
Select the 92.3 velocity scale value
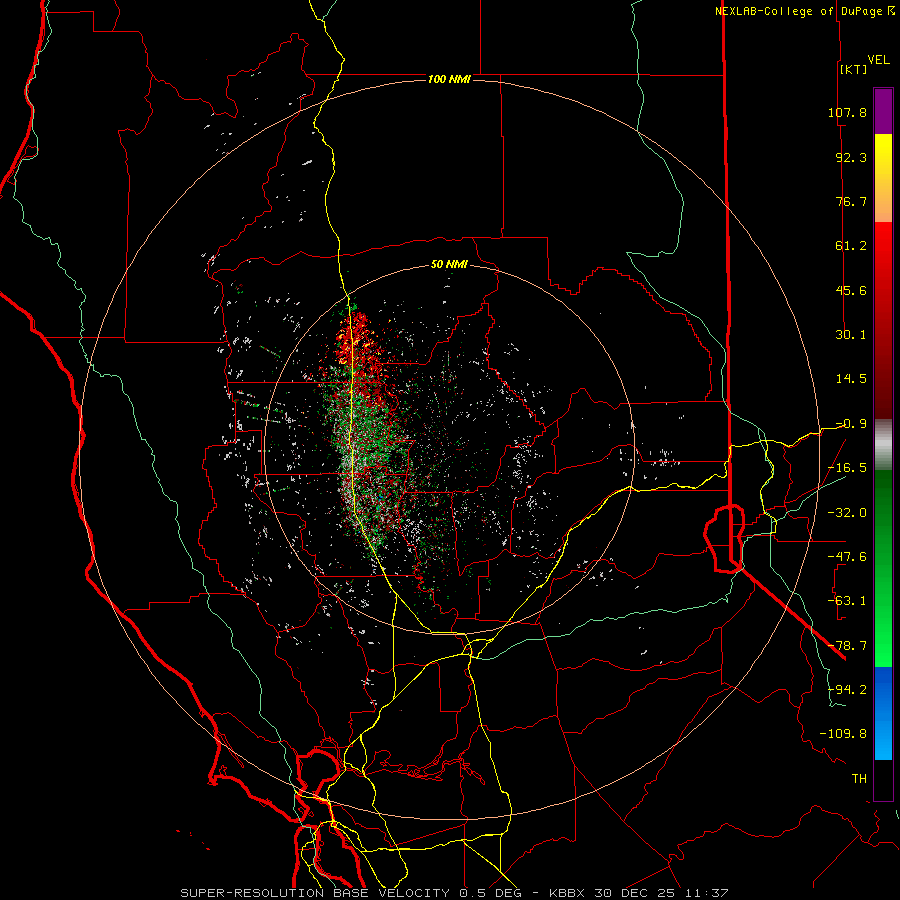[851, 157]
